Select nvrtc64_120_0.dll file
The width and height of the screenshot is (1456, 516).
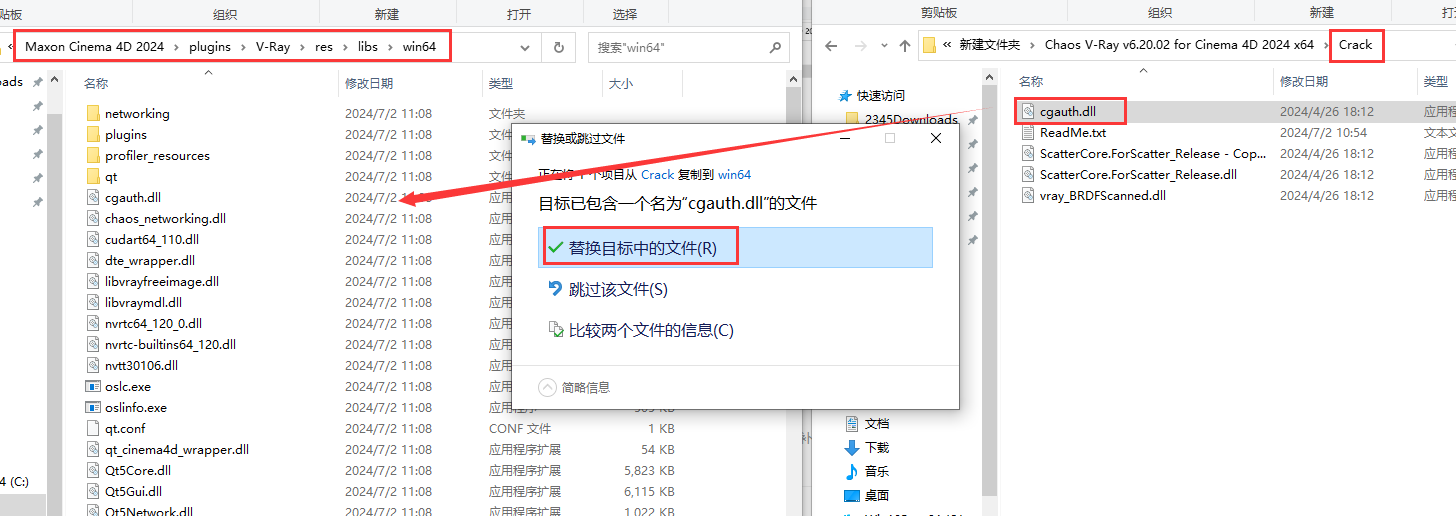[x=153, y=324]
